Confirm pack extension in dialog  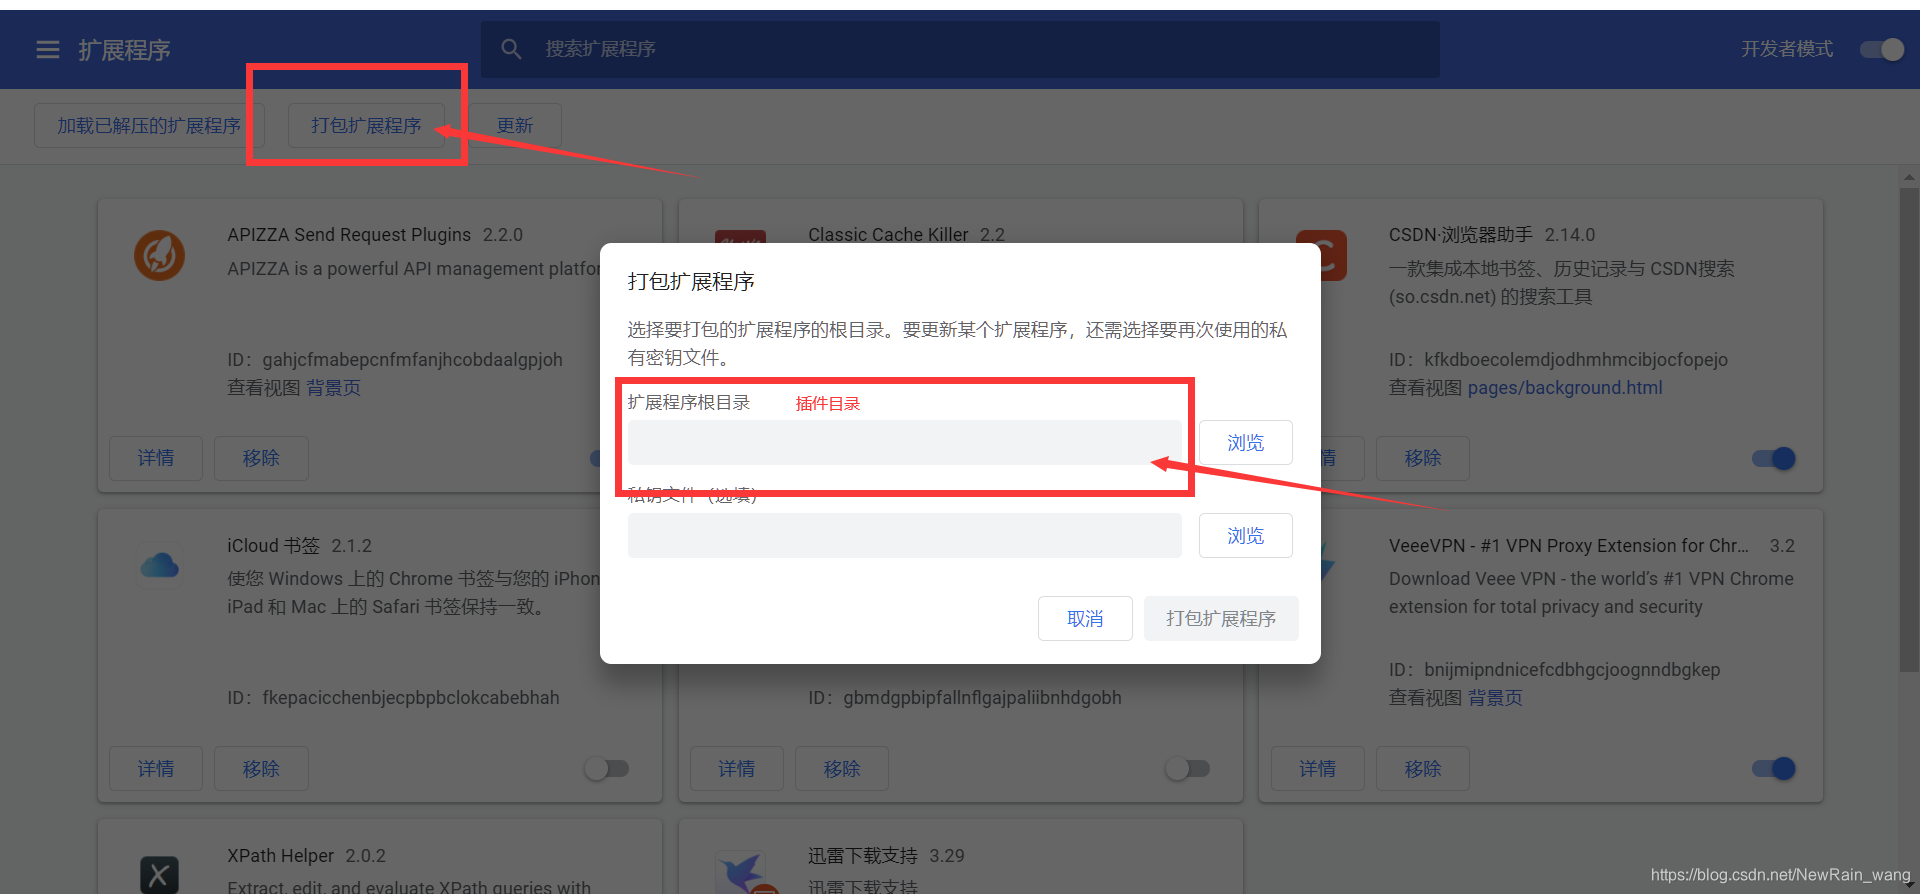click(1221, 618)
